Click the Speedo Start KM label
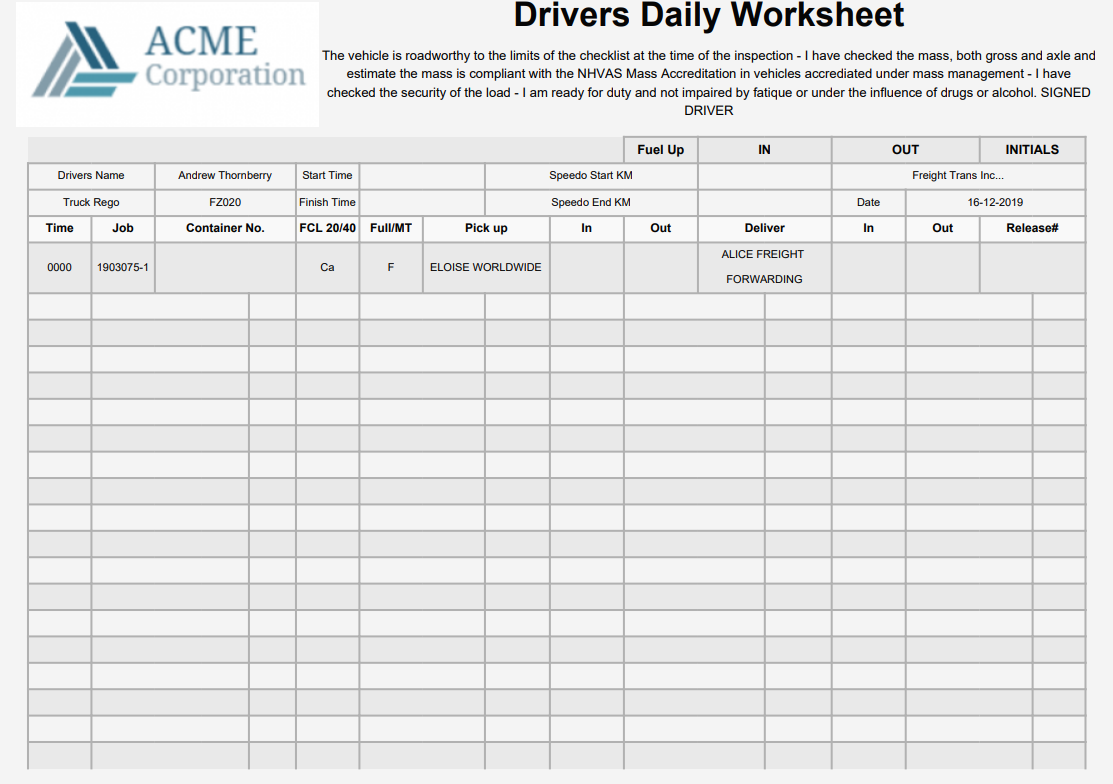 [591, 175]
